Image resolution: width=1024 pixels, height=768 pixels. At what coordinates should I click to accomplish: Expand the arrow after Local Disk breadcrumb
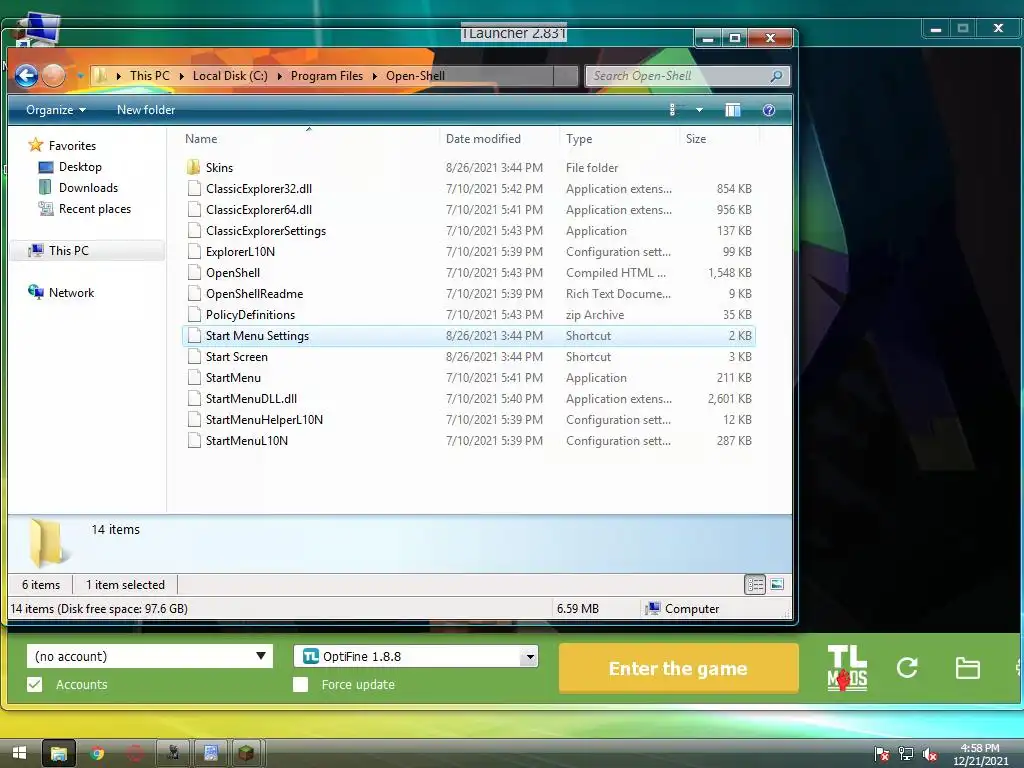280,76
